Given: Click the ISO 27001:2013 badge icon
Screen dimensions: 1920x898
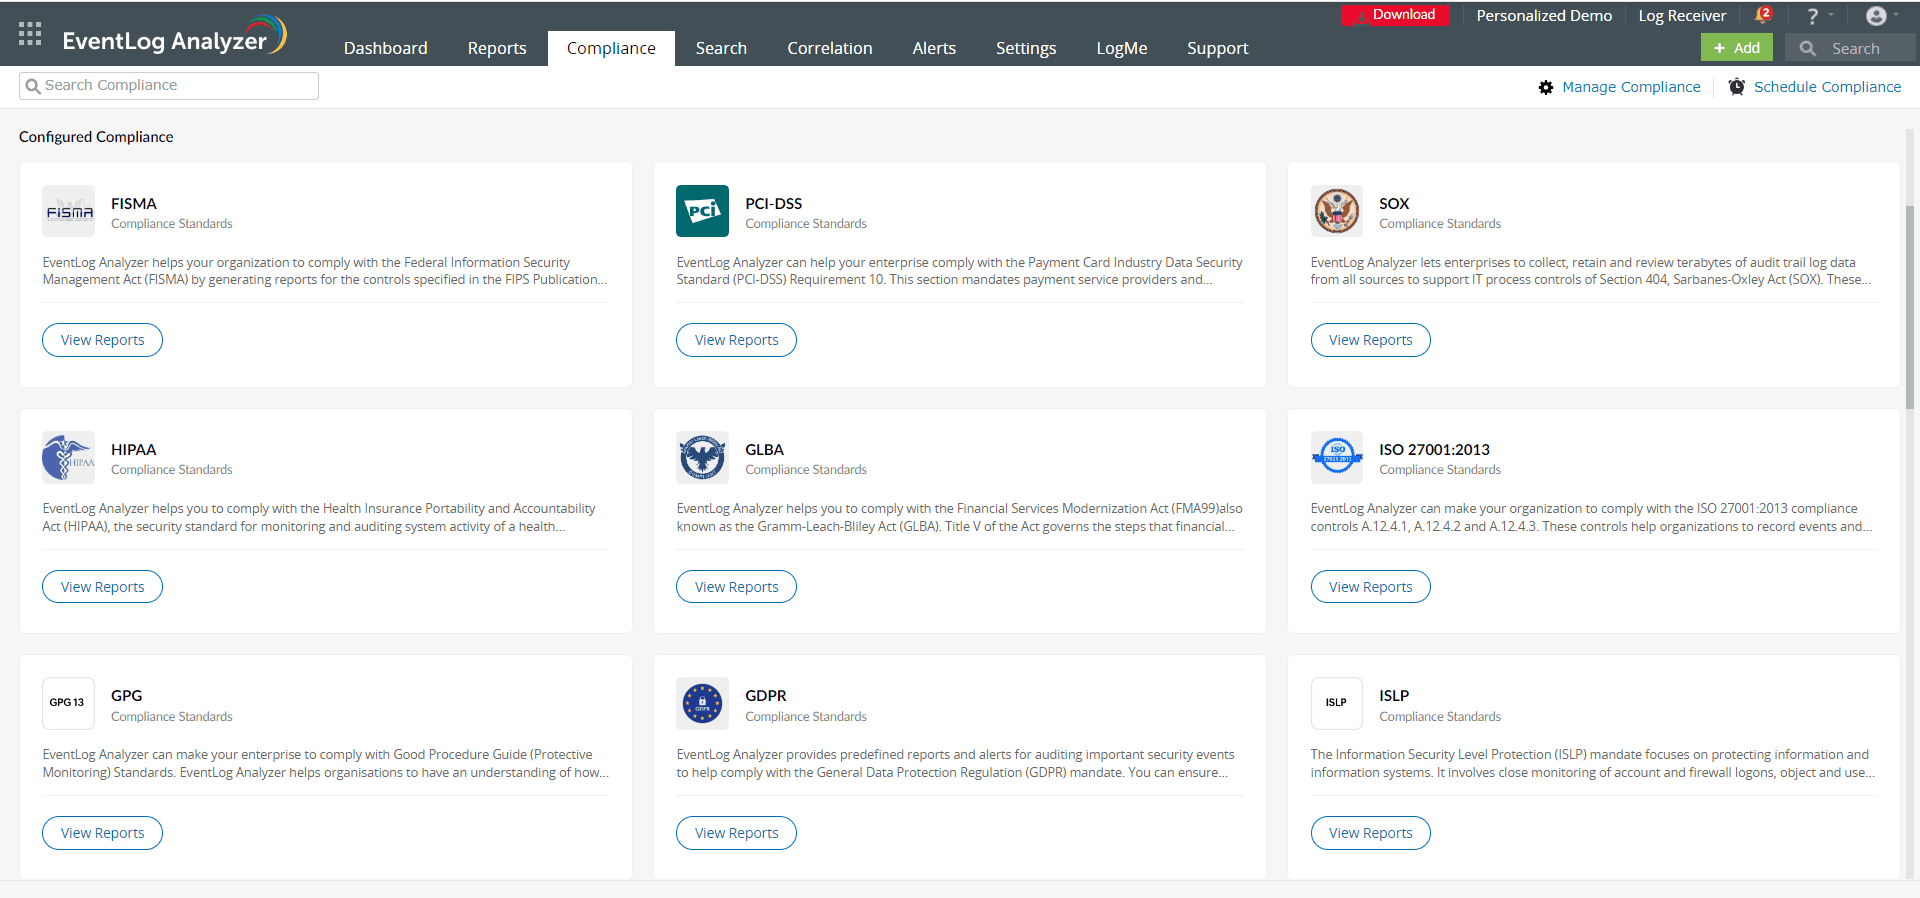Looking at the screenshot, I should (1337, 458).
